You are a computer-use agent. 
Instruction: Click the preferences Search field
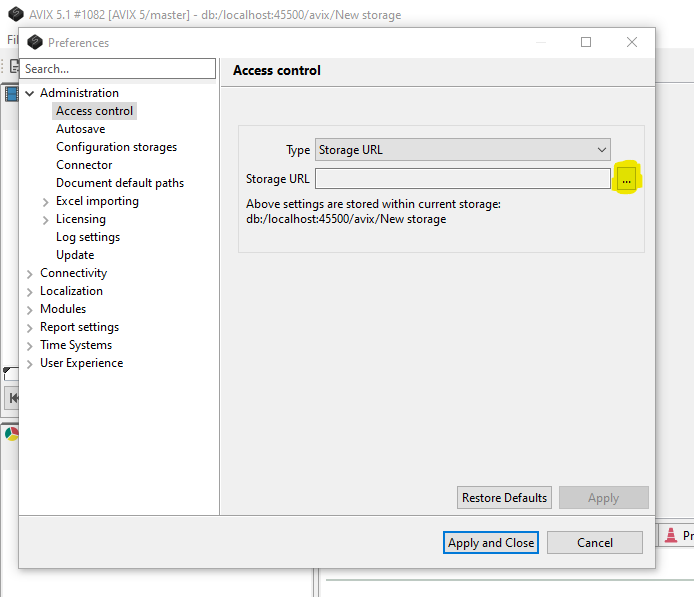[118, 69]
